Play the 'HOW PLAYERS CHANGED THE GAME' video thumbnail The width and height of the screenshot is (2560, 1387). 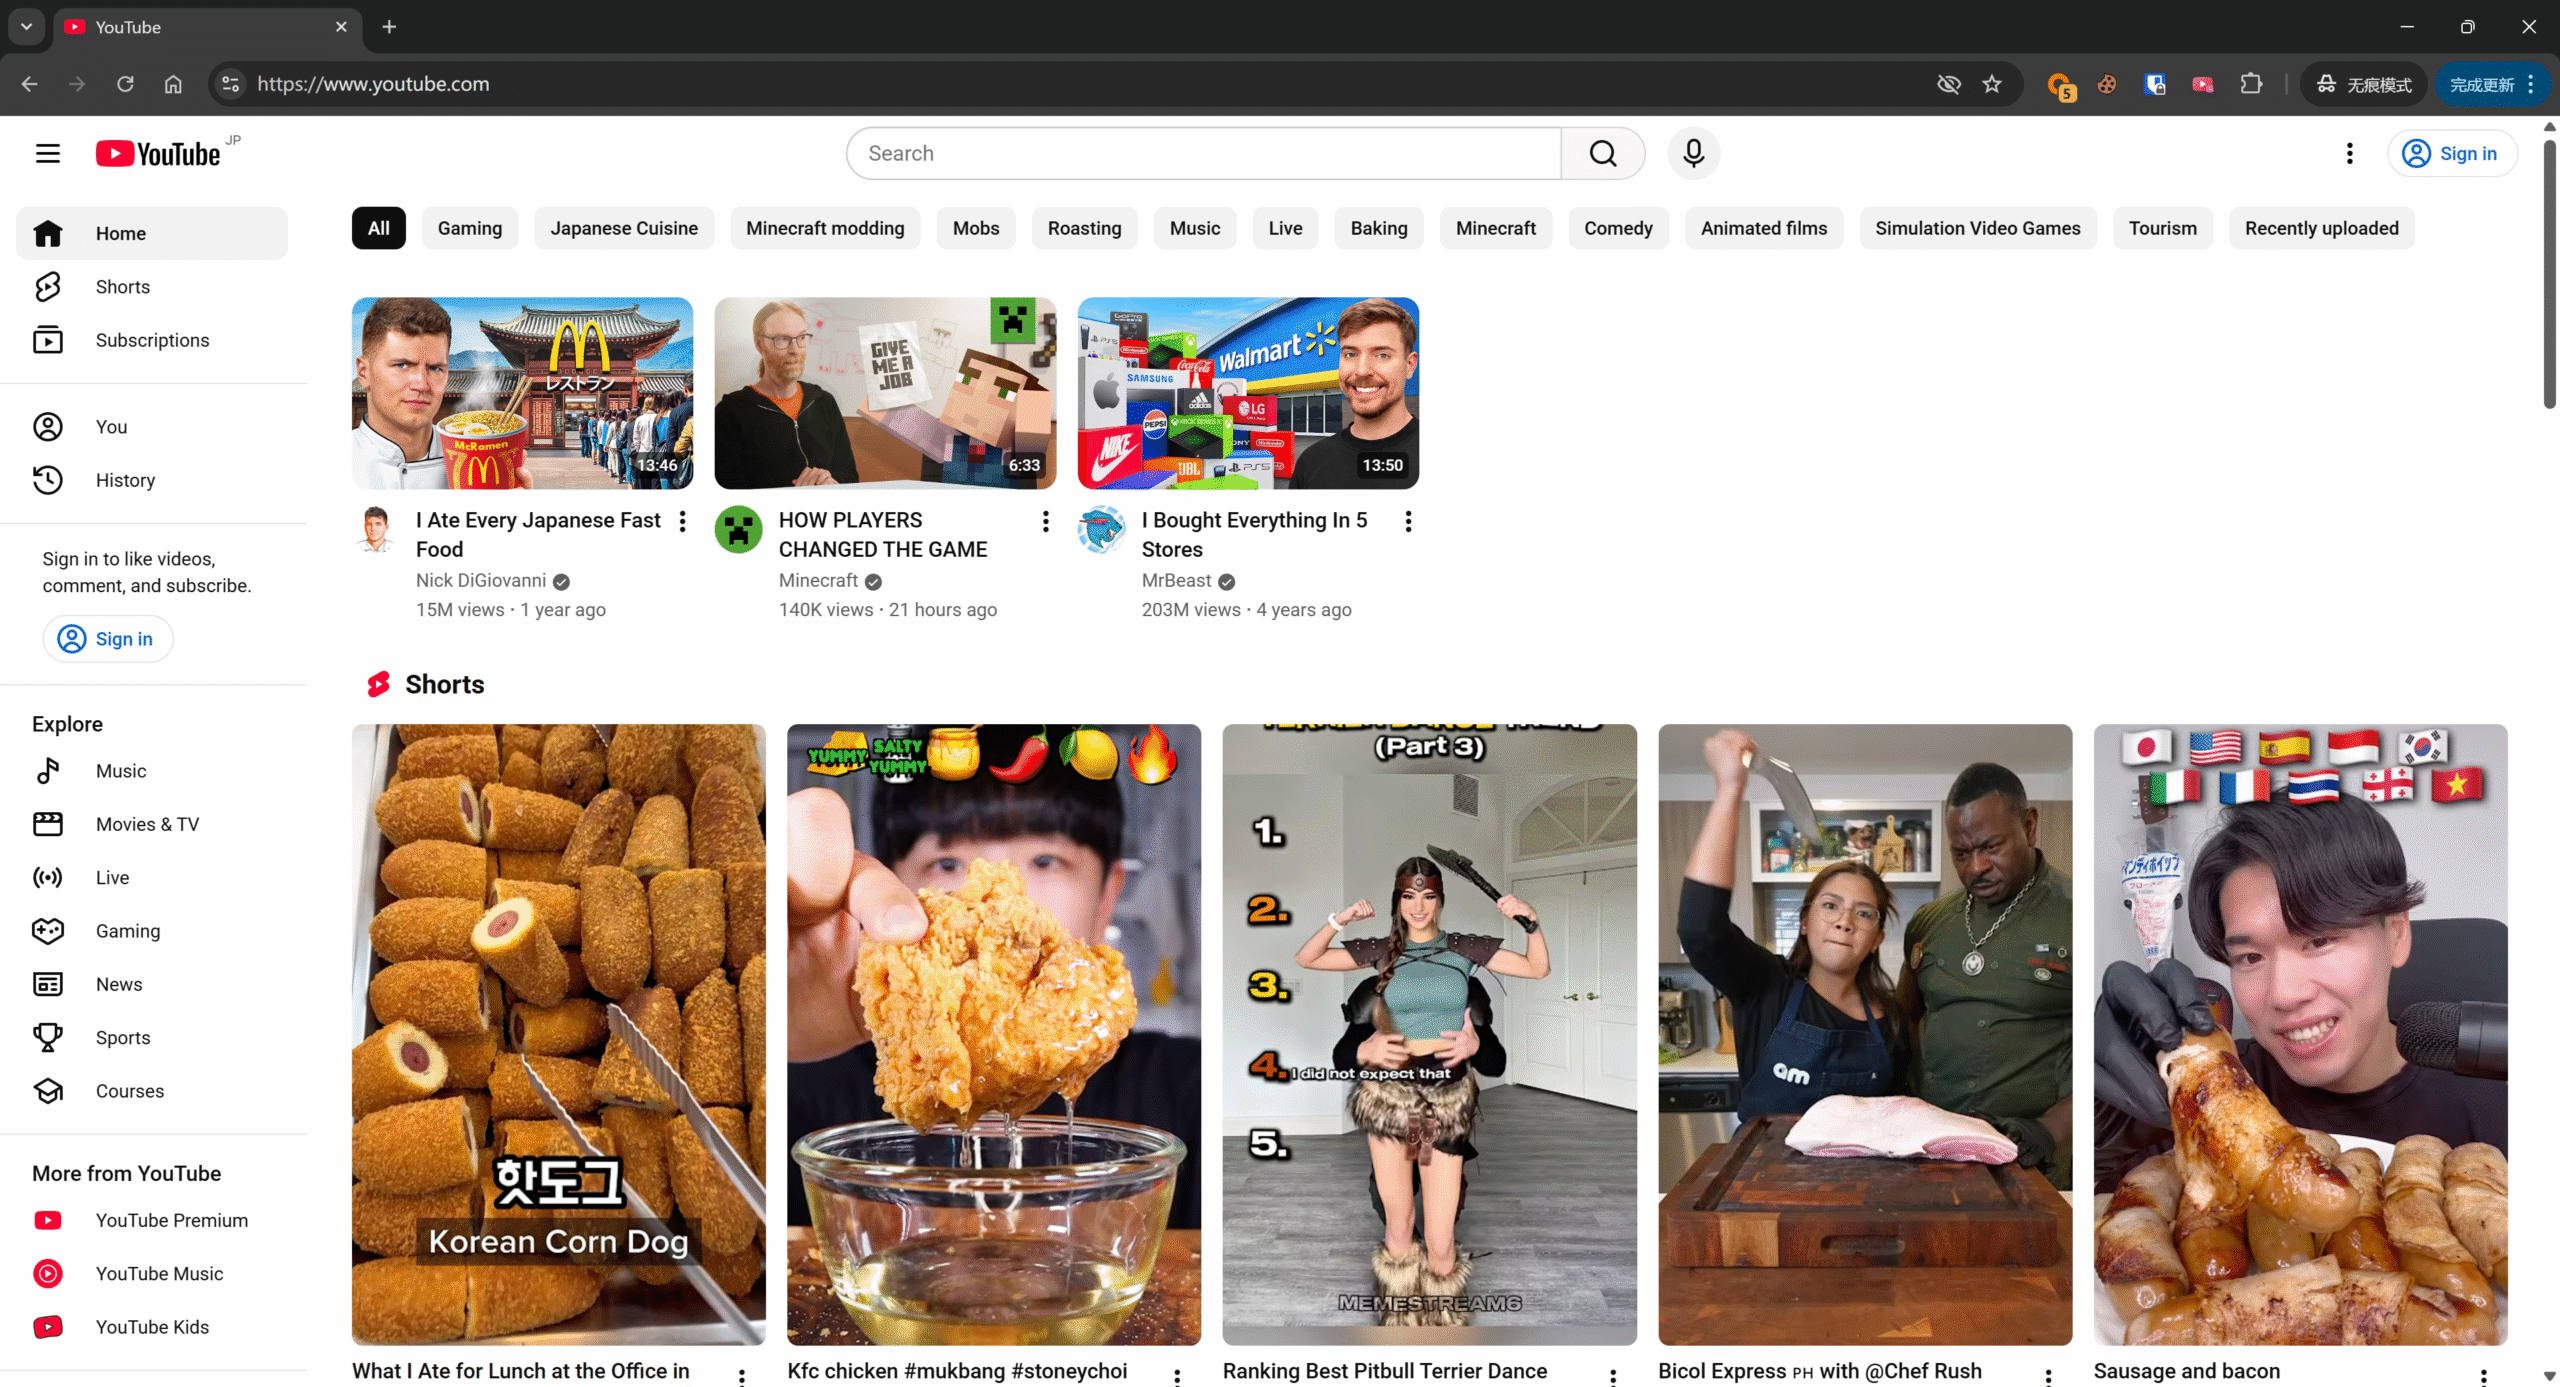point(885,392)
